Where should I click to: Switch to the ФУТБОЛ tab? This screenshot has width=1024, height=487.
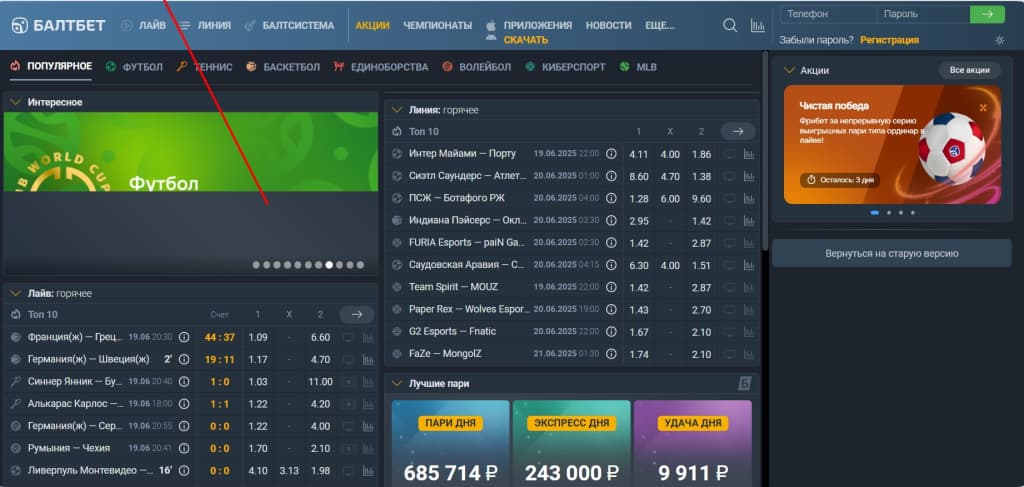click(x=135, y=67)
